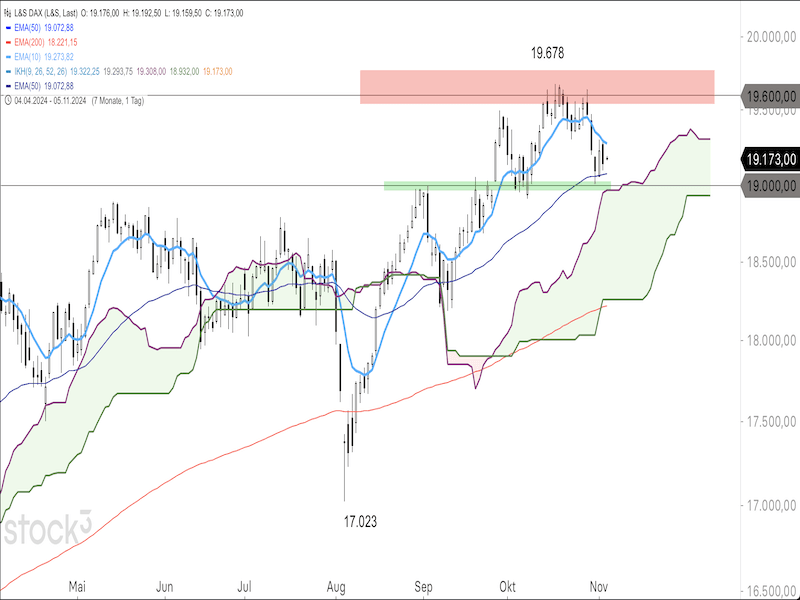Click the 20.000,00 price axis label
Image resolution: width=800 pixels, height=600 pixels.
[x=770, y=36]
